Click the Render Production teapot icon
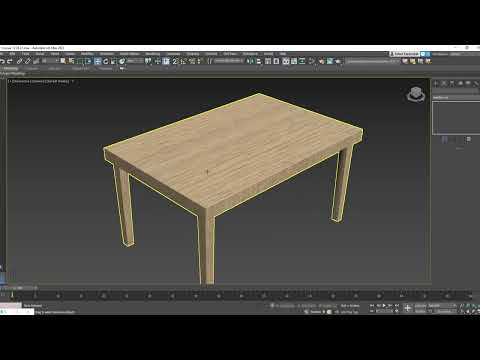This screenshot has width=480, height=360. (x=338, y=61)
